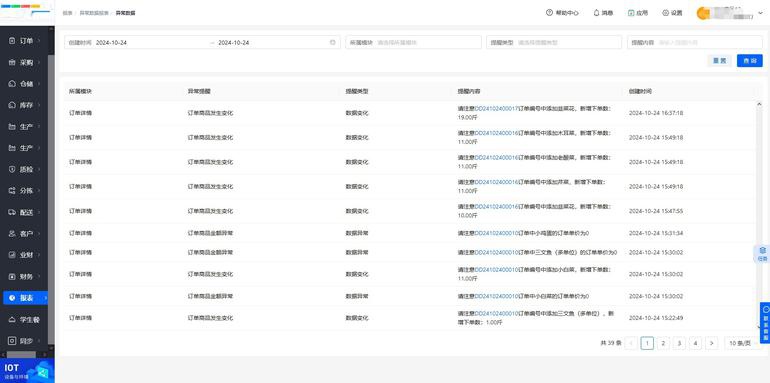
Task: Open the 应用 icon in header
Action: (631, 13)
